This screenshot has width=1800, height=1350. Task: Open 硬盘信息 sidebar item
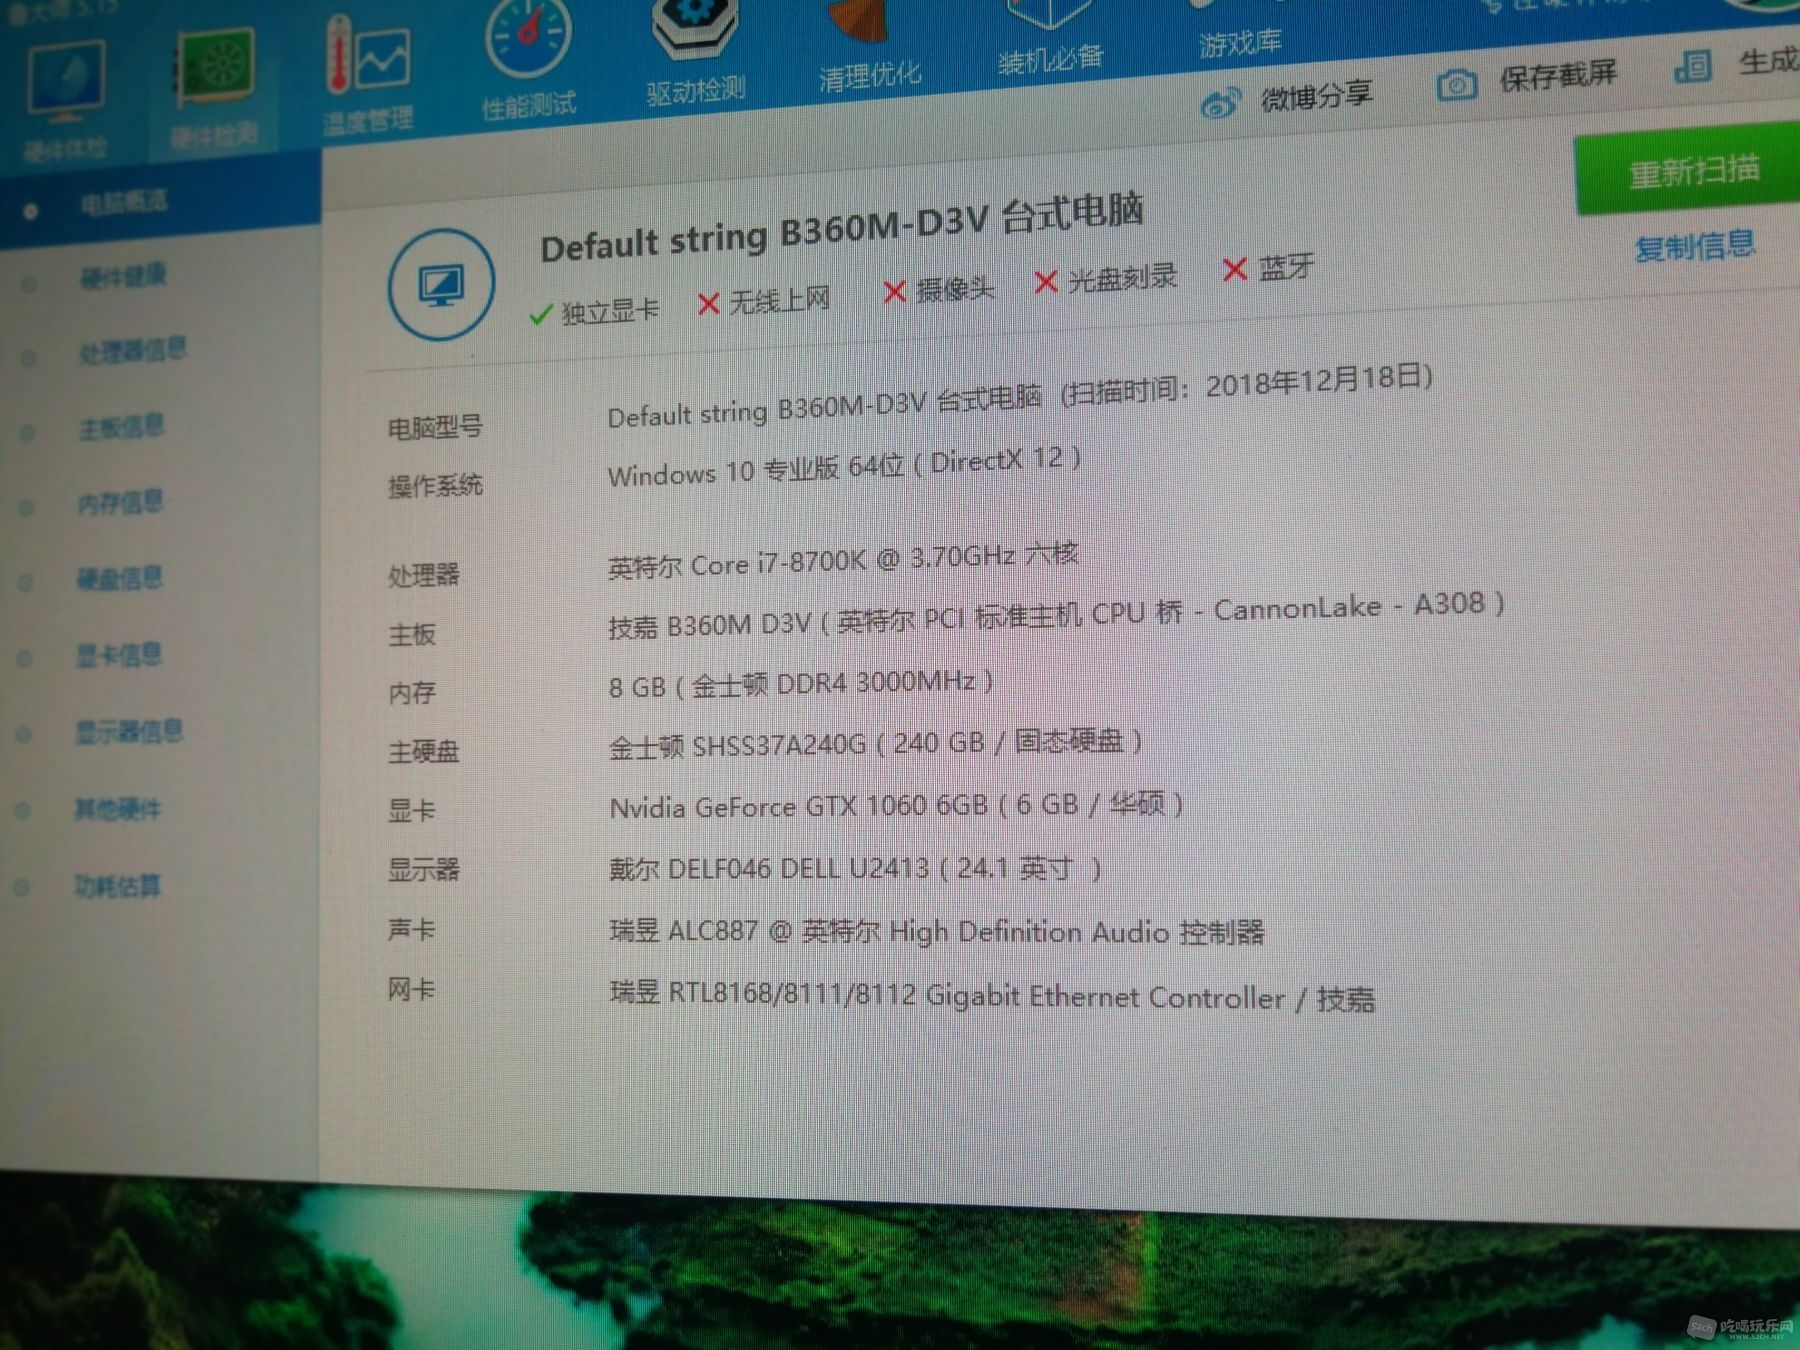point(119,578)
